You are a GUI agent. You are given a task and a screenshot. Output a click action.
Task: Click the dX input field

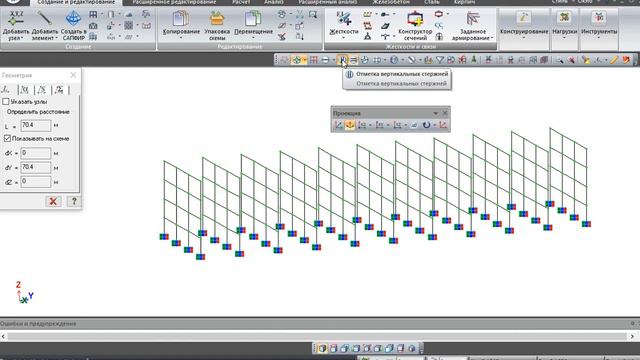coord(36,153)
